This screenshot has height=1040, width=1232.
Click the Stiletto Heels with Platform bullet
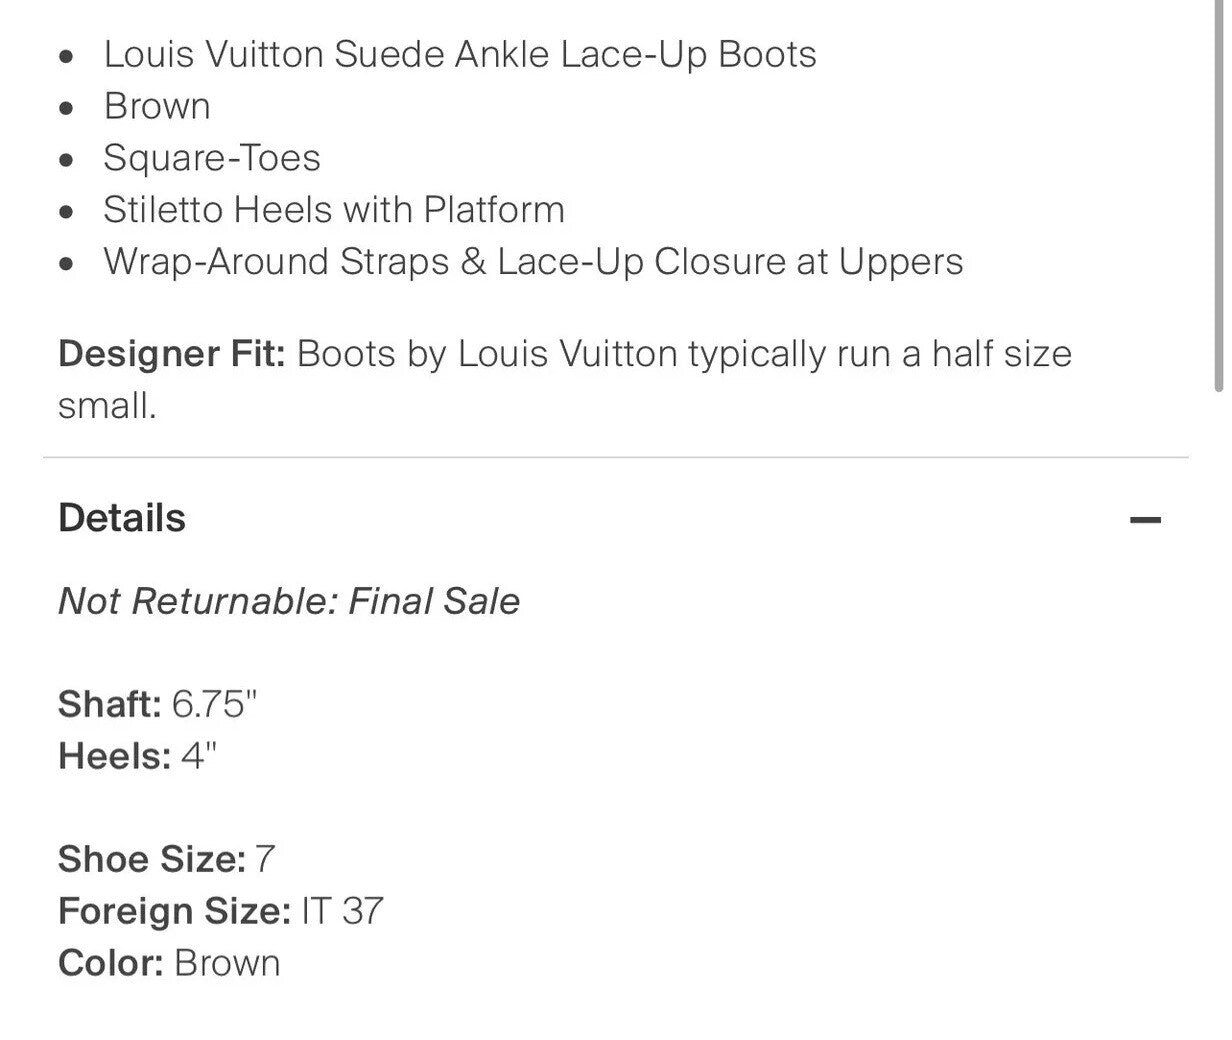(334, 210)
